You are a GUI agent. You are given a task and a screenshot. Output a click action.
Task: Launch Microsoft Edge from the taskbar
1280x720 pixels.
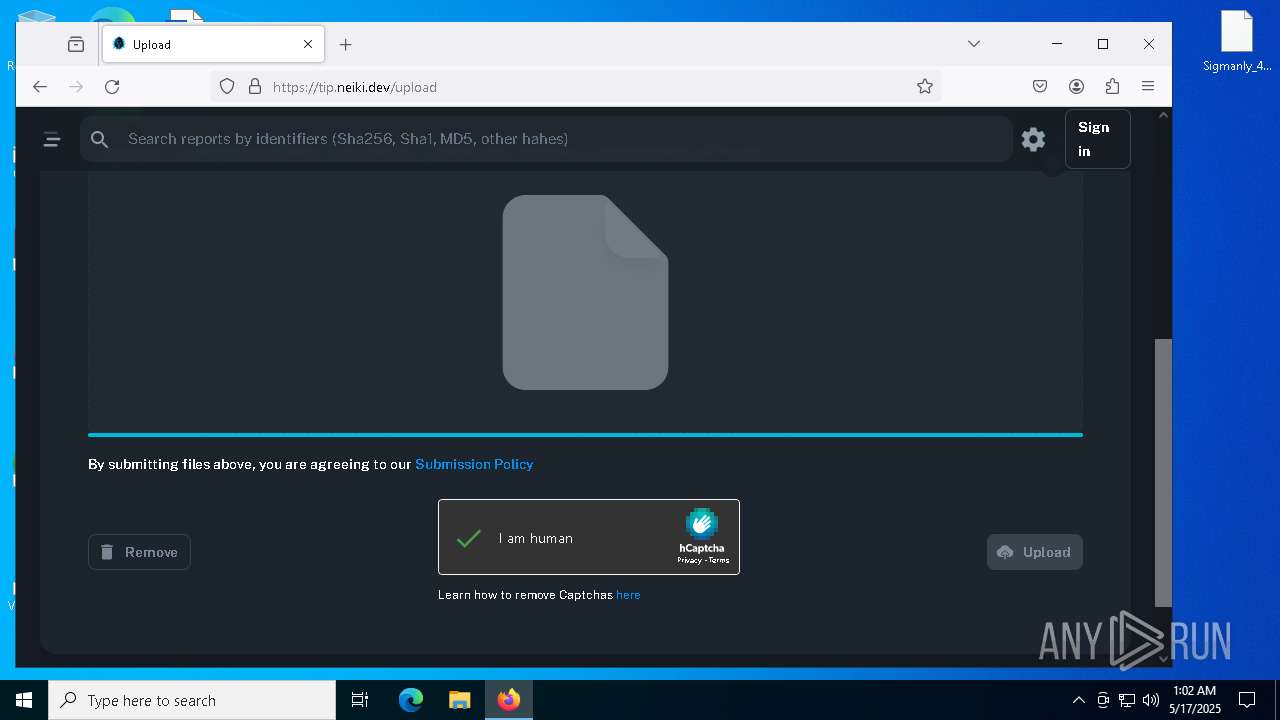pyautogui.click(x=411, y=700)
